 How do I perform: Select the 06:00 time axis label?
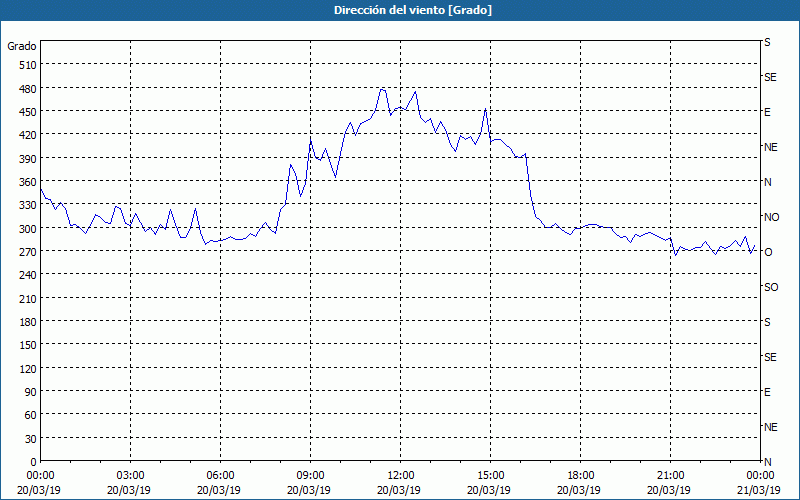coord(220,476)
